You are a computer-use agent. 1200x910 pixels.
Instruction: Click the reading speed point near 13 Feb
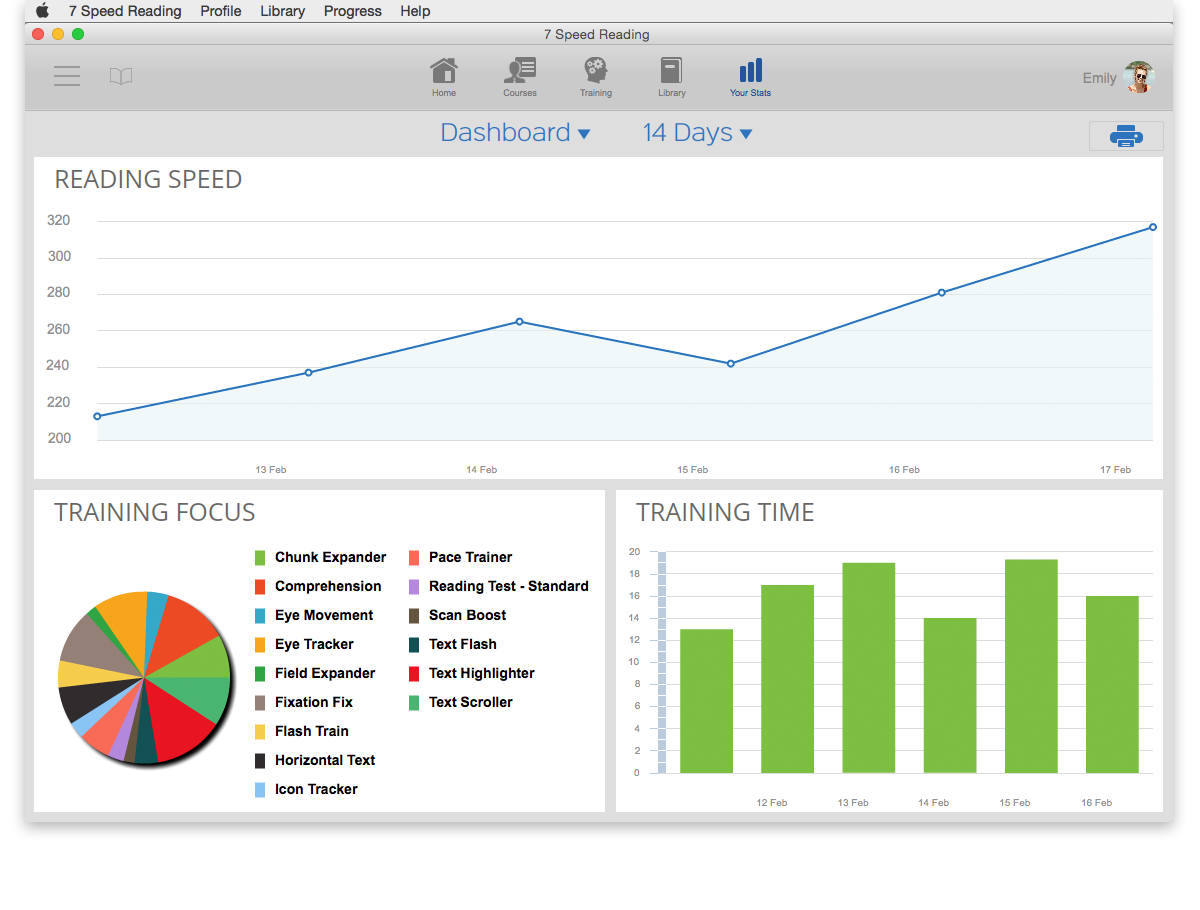point(308,372)
